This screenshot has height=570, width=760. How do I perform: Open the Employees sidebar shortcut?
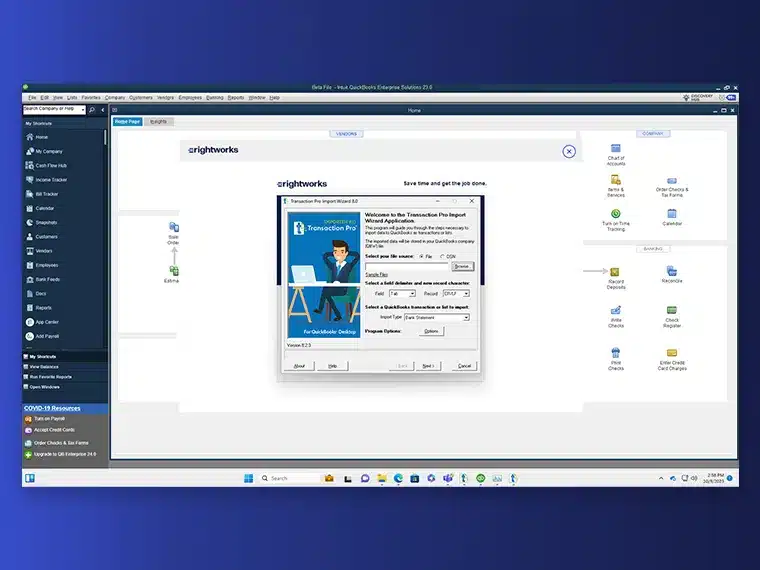(42, 265)
